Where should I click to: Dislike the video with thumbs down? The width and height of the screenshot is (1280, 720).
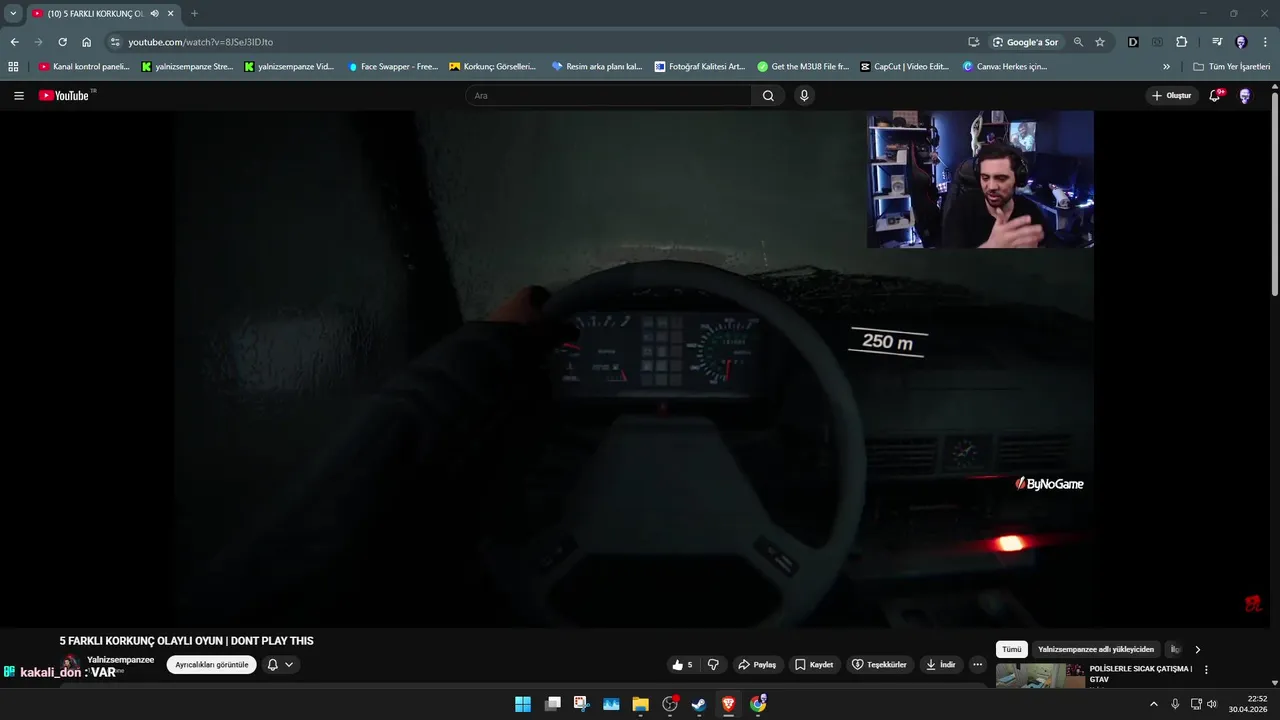713,665
